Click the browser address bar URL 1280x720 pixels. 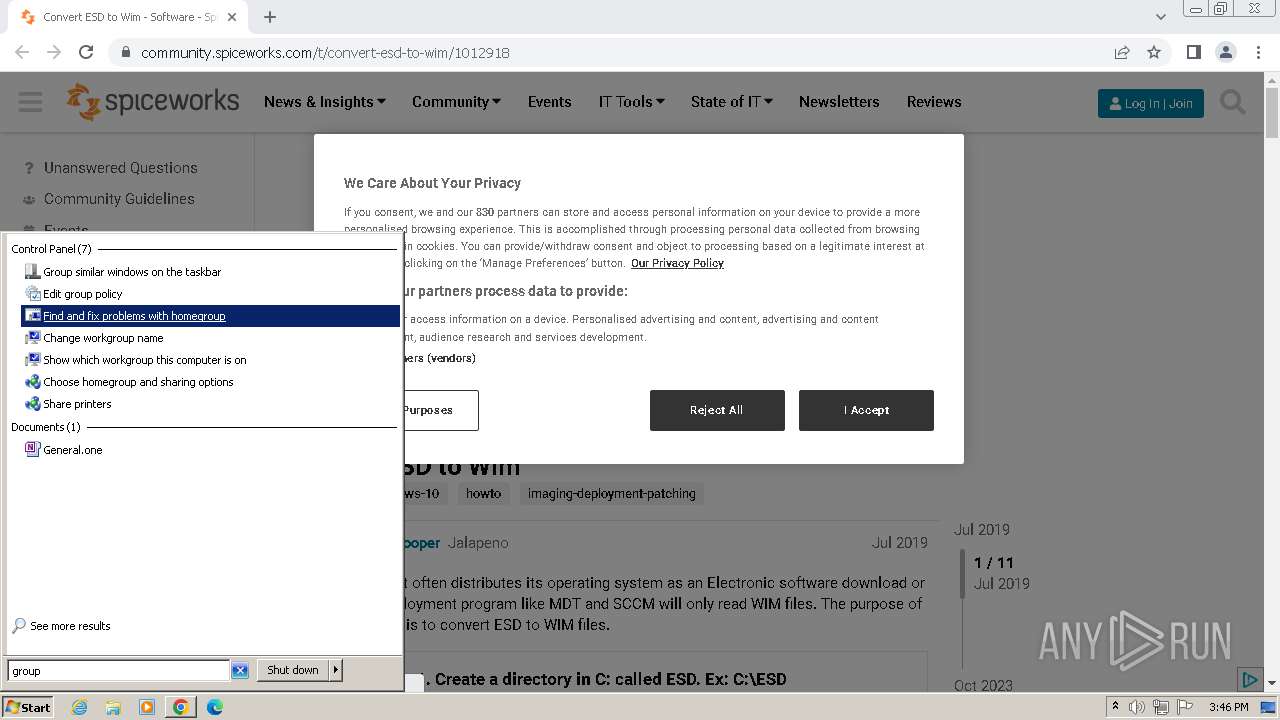325,52
